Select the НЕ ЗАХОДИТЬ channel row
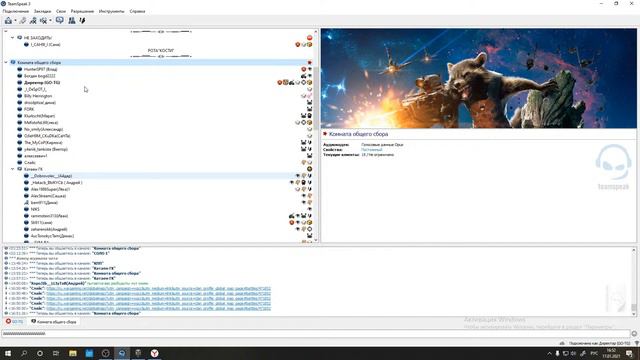This screenshot has height=360, width=640. point(161,38)
